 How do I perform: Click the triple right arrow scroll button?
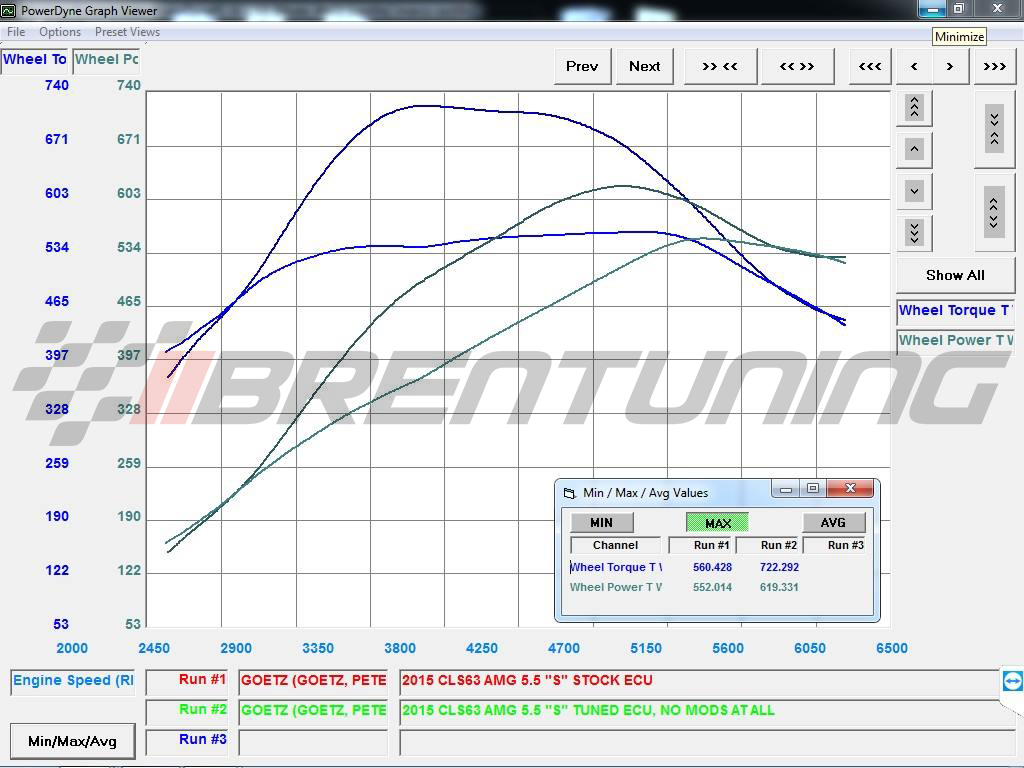pos(995,66)
